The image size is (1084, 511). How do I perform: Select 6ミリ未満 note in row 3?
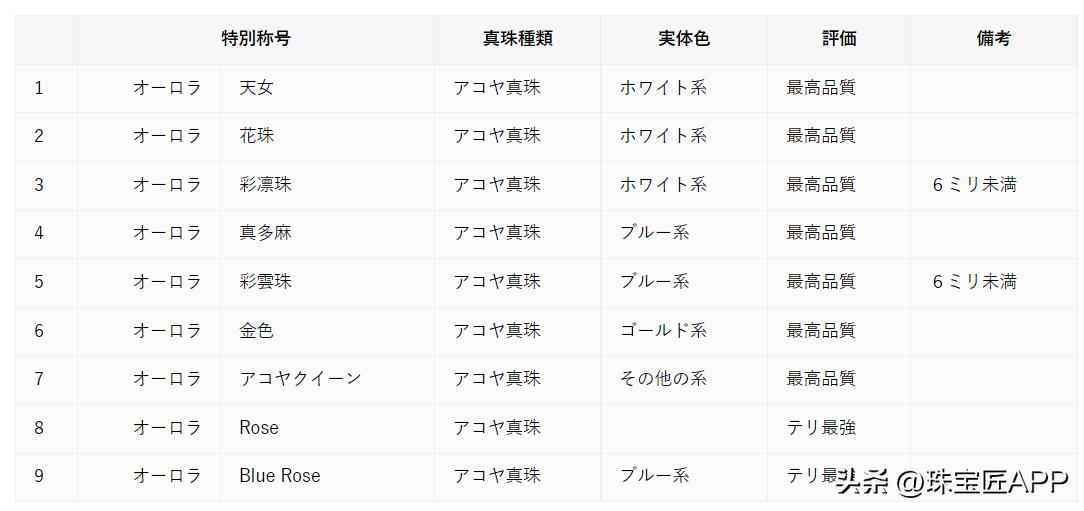click(974, 185)
